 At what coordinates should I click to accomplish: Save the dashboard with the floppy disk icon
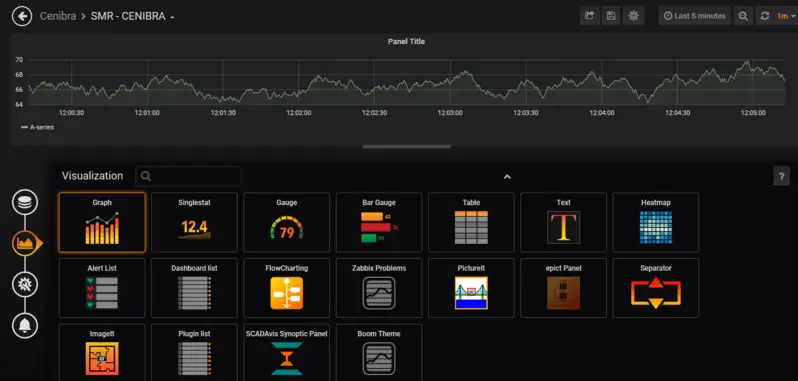point(611,16)
